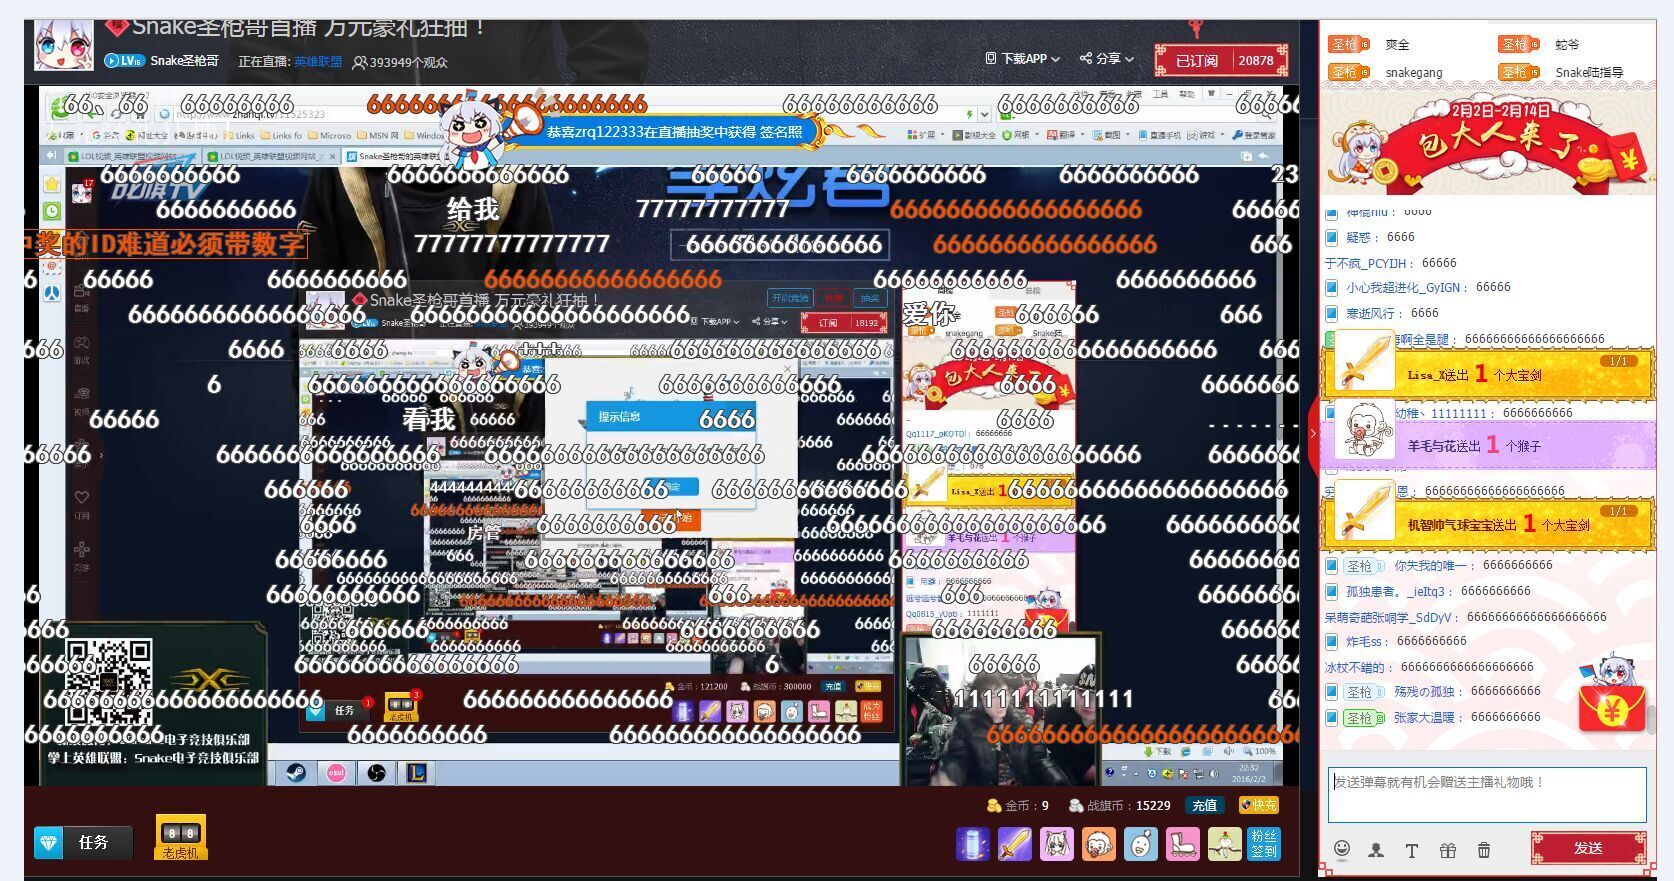Click the red envelope mascot in chat
This screenshot has height=881, width=1674.
tap(1612, 693)
